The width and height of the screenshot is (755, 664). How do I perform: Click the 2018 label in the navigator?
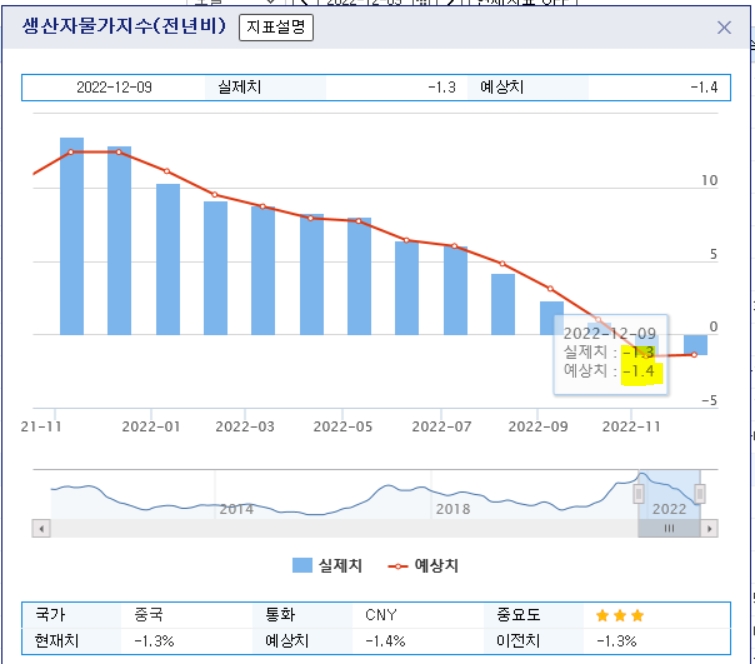click(453, 509)
